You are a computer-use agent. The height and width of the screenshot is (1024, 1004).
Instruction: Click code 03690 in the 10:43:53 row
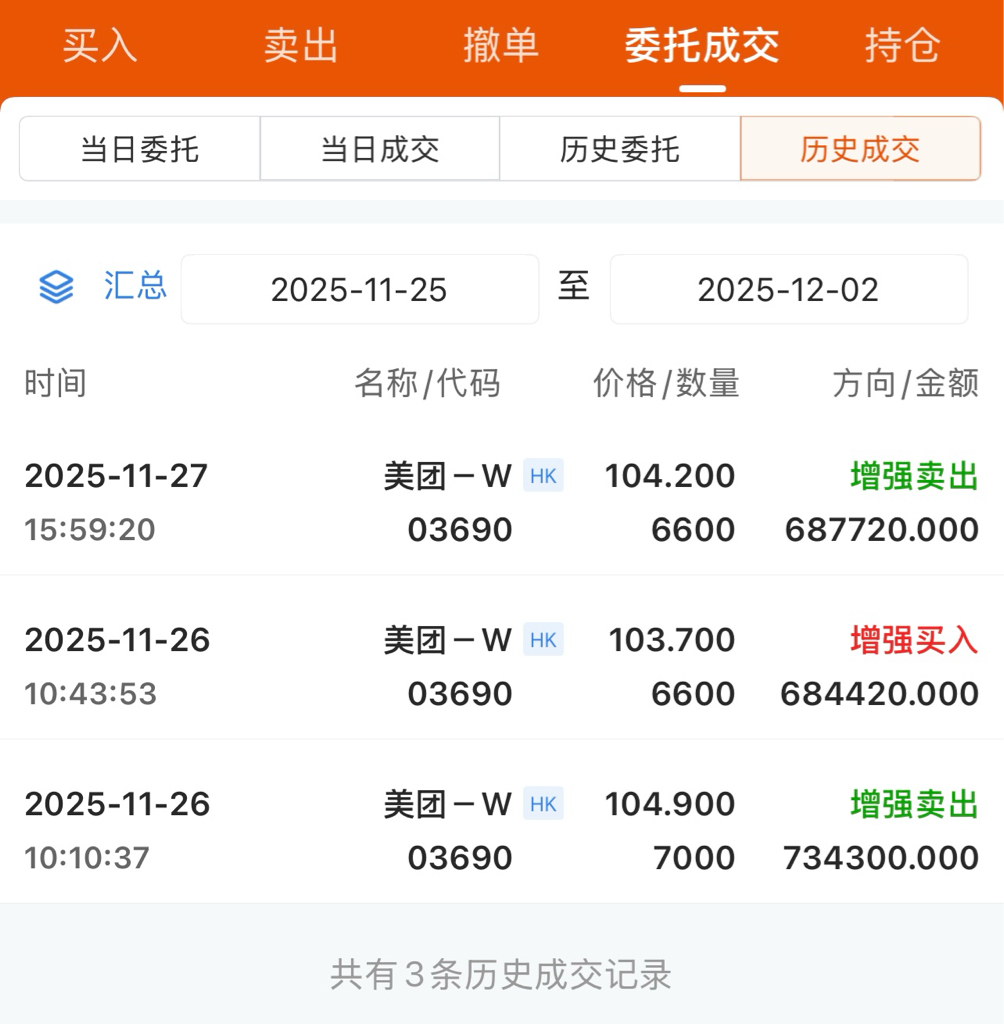click(460, 694)
